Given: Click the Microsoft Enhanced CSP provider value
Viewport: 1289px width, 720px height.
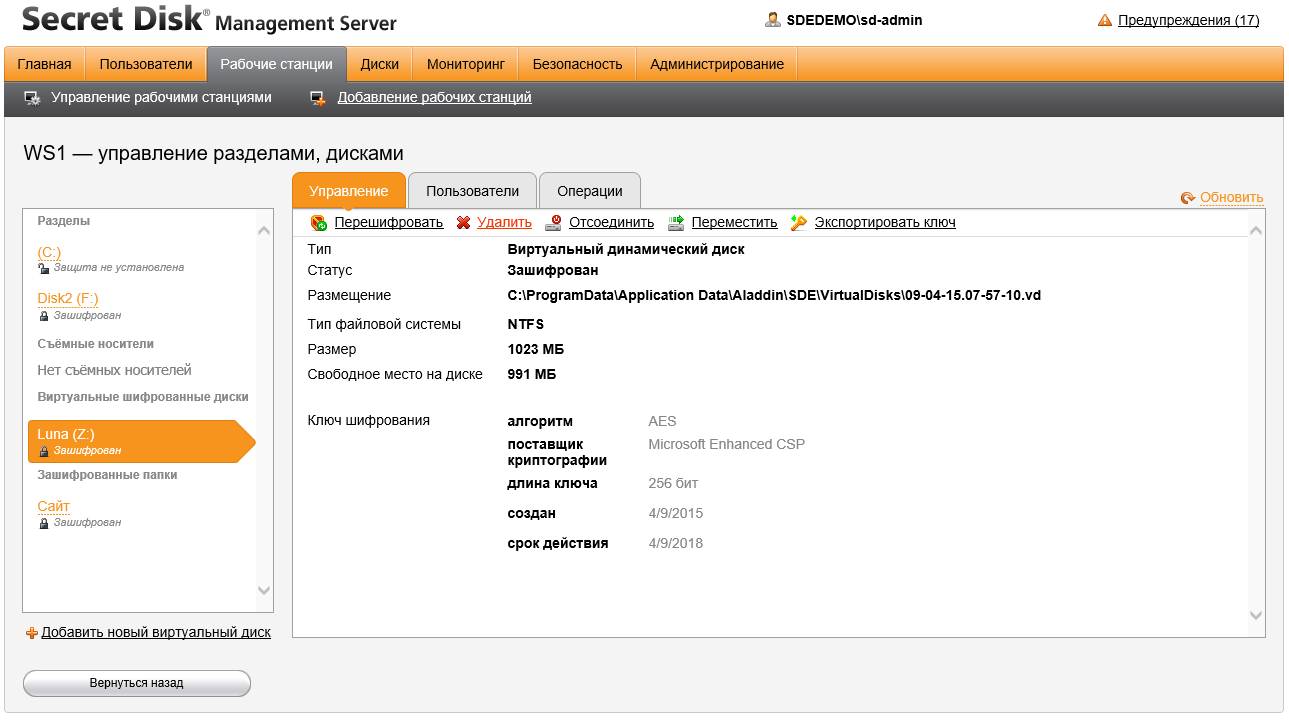Looking at the screenshot, I should tap(727, 444).
